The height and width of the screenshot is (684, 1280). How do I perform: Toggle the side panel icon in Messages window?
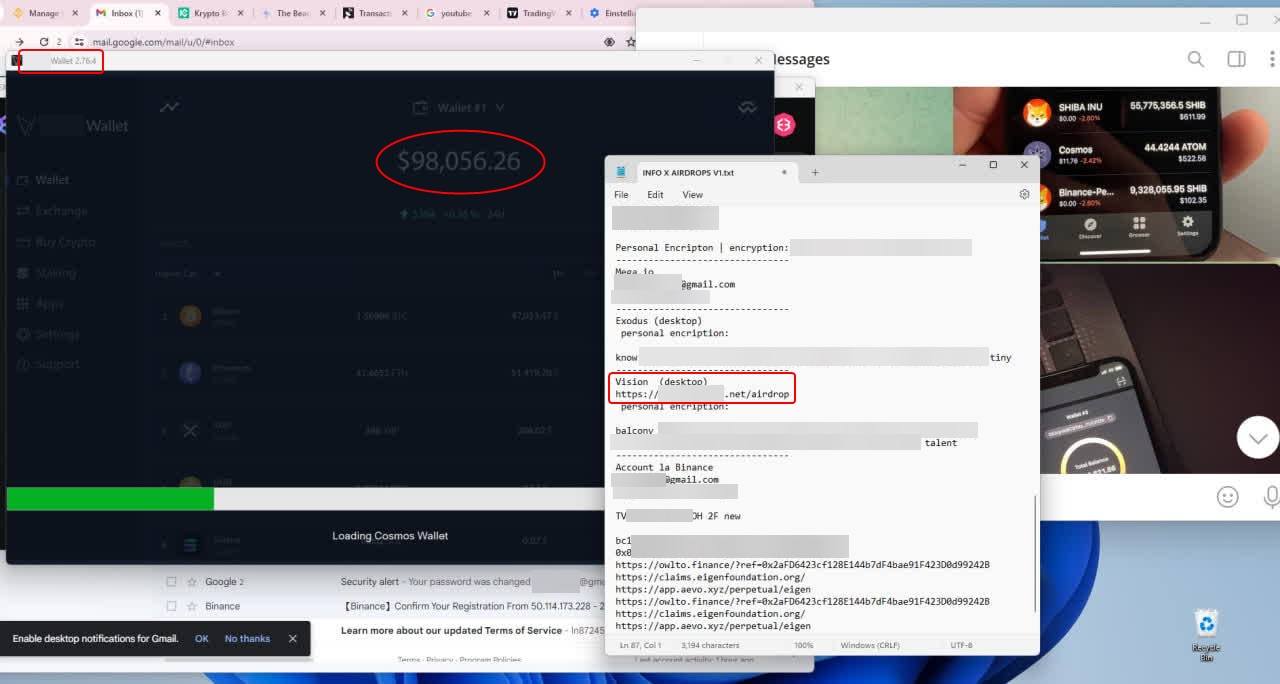tap(1237, 59)
